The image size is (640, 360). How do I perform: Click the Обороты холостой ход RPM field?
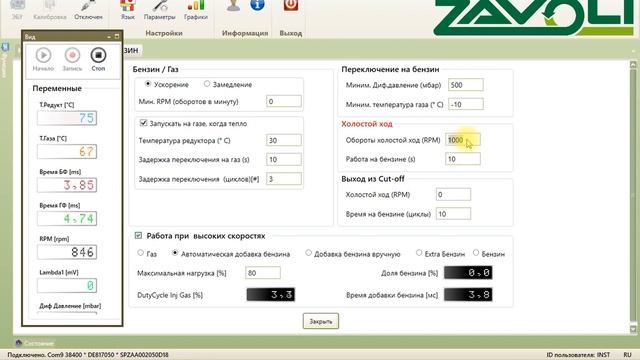[463, 140]
